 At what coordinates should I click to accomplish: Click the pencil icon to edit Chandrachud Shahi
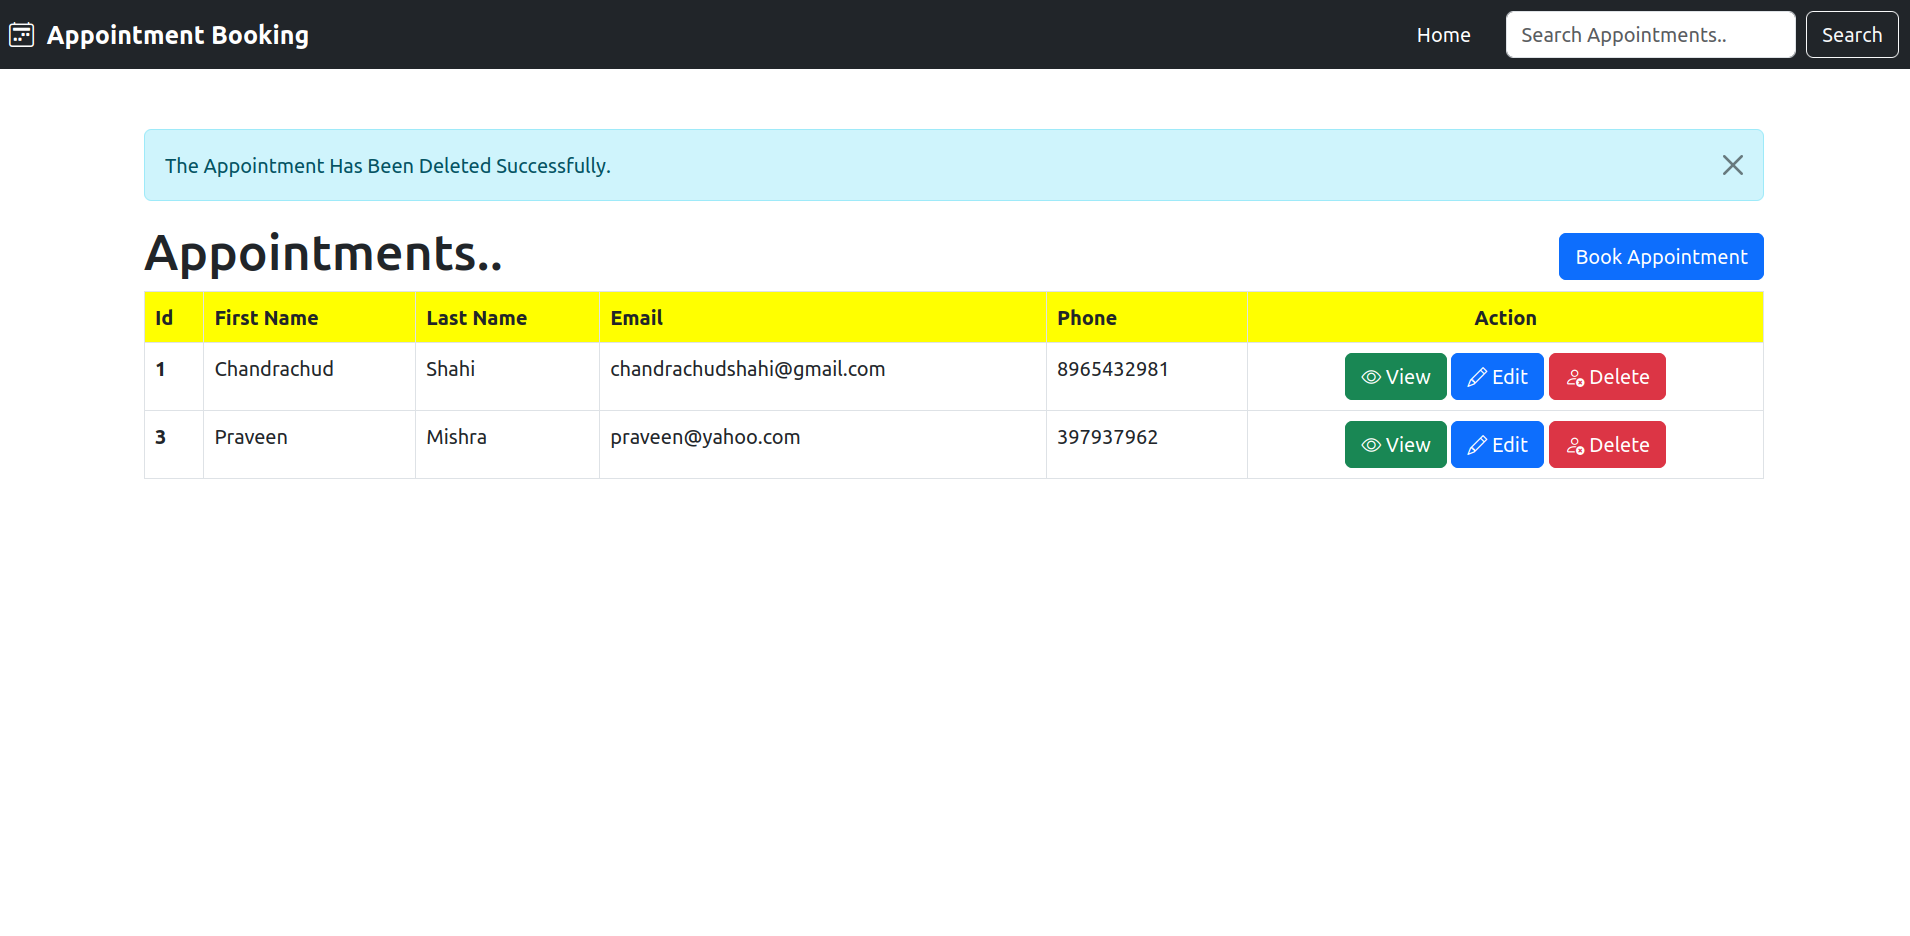1475,377
